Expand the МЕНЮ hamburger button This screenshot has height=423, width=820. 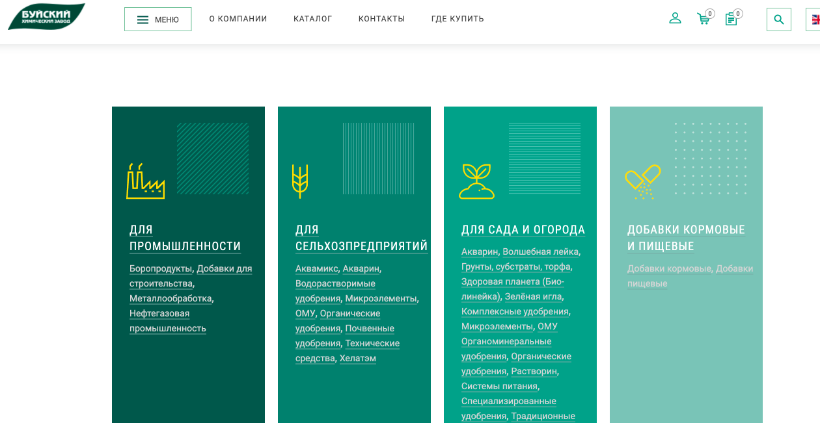tap(158, 19)
